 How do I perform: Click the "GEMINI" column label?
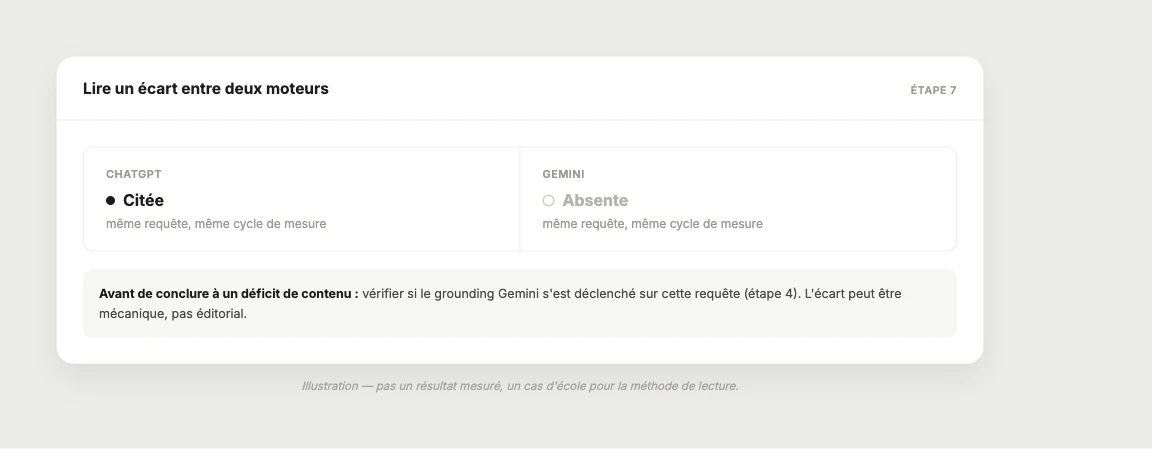click(x=564, y=174)
